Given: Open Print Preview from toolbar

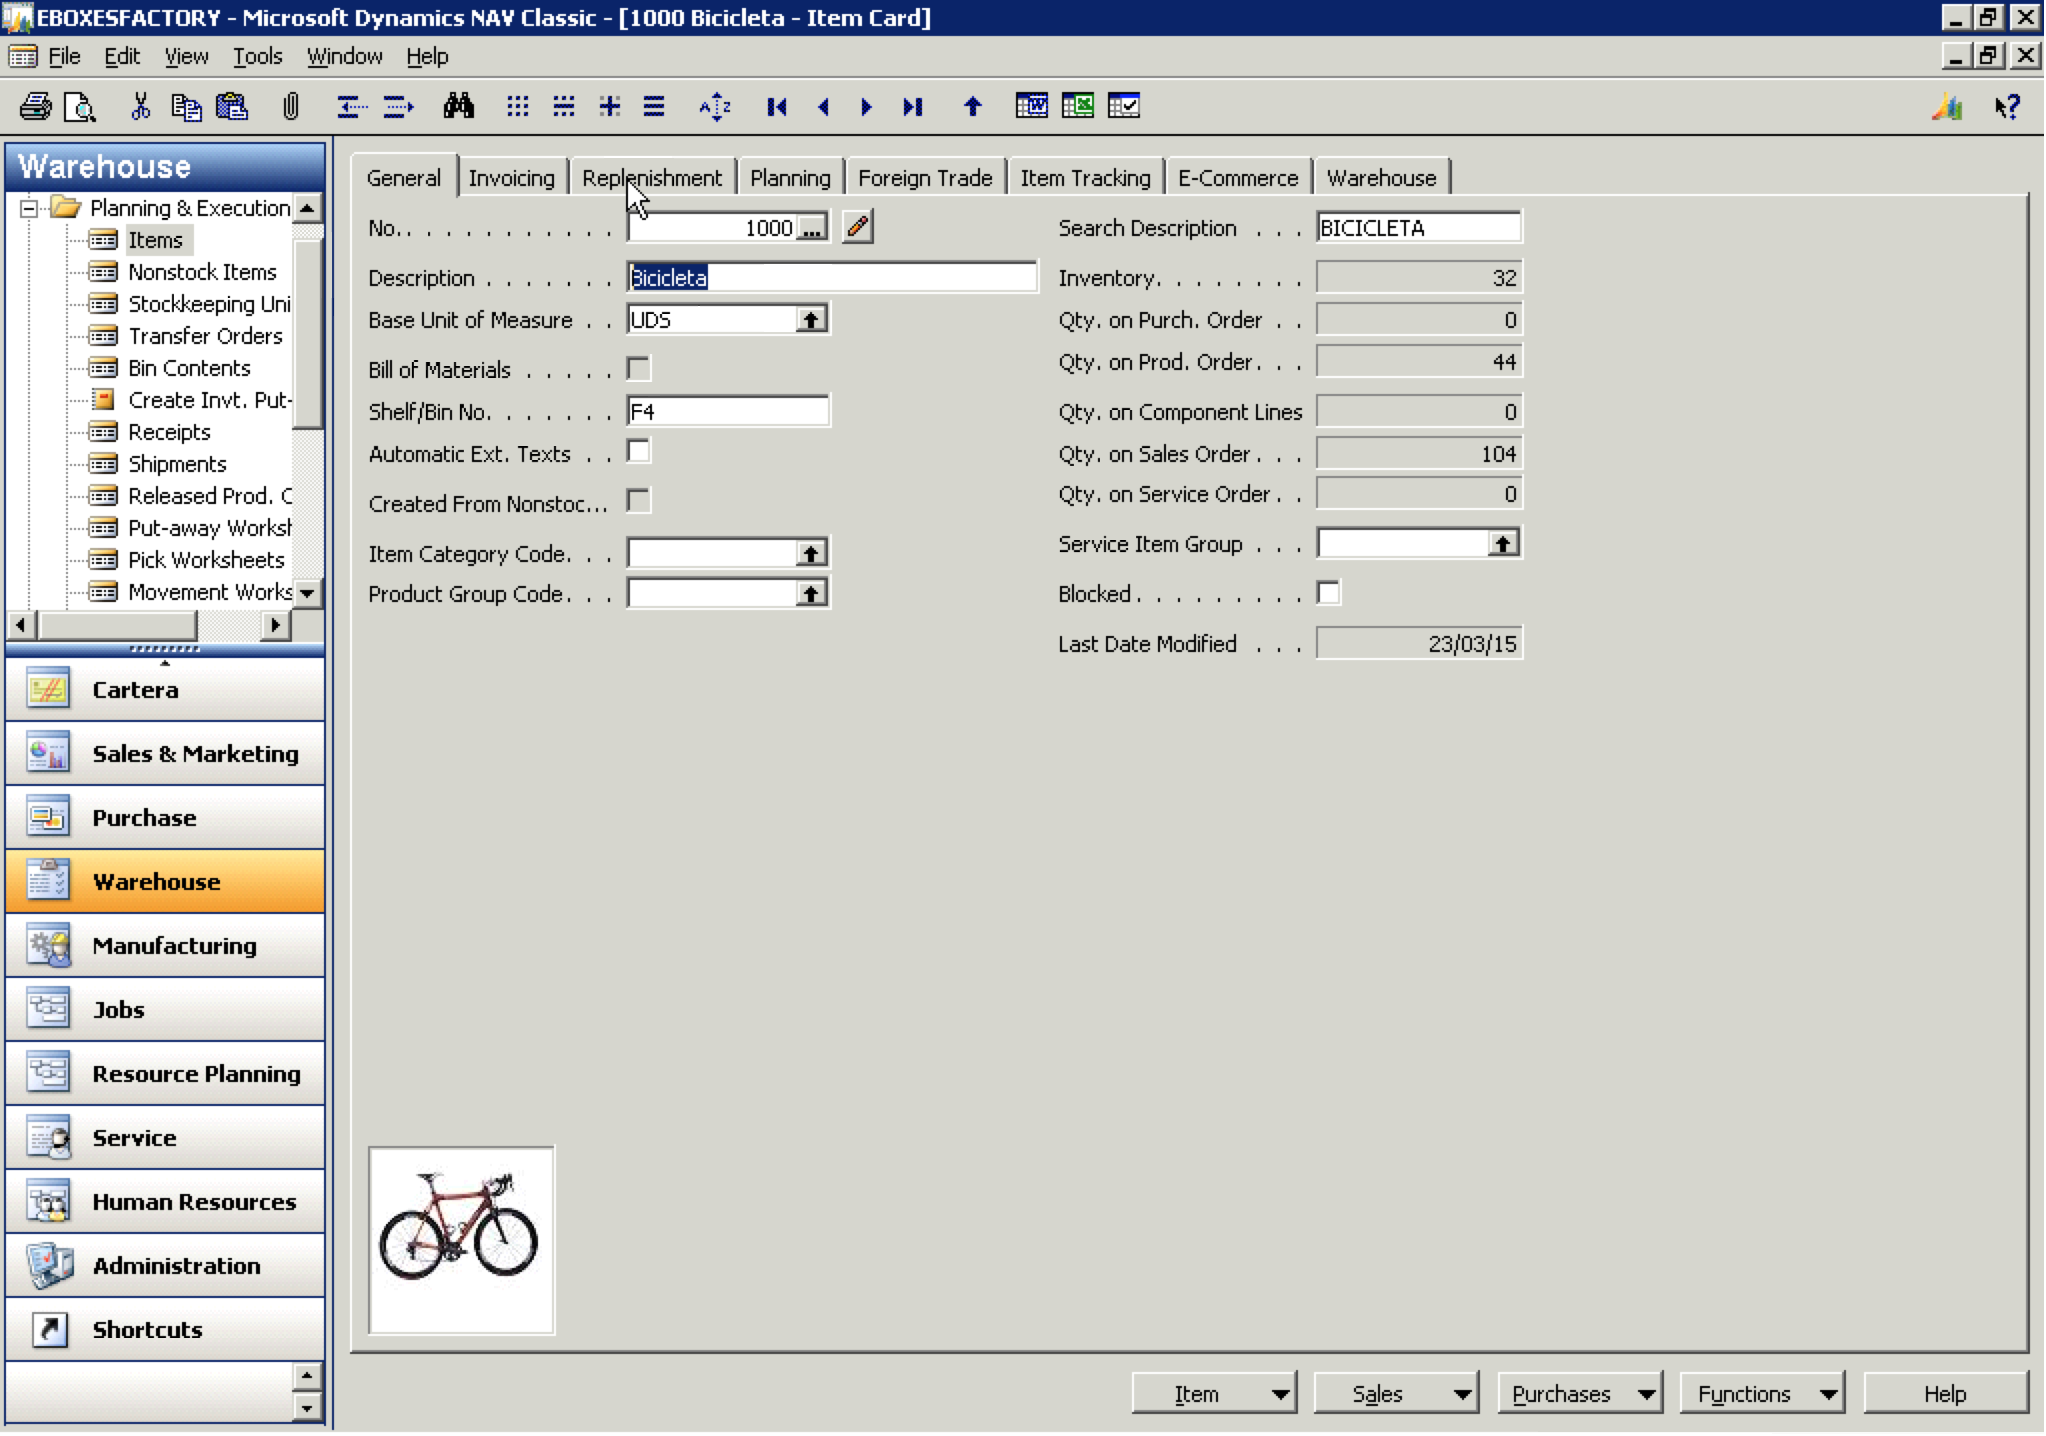Looking at the screenshot, I should pos(79,106).
